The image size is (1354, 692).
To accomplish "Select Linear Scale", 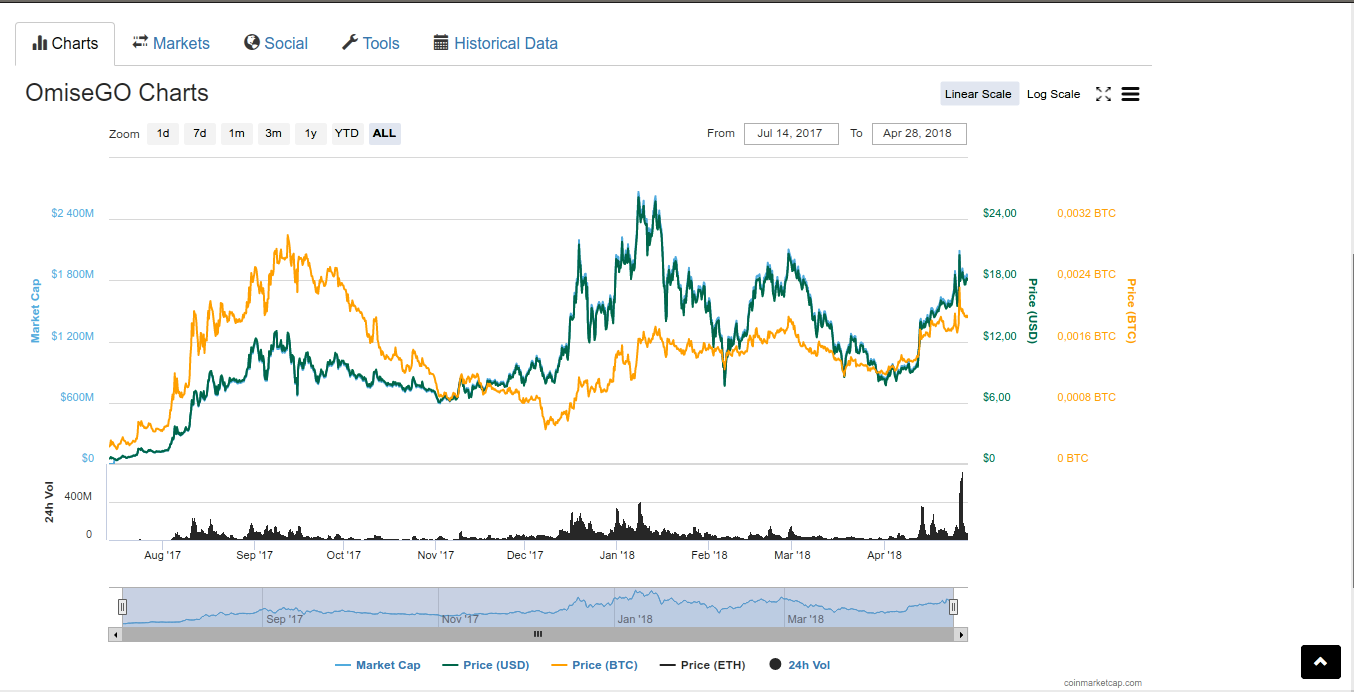I will pos(979,94).
